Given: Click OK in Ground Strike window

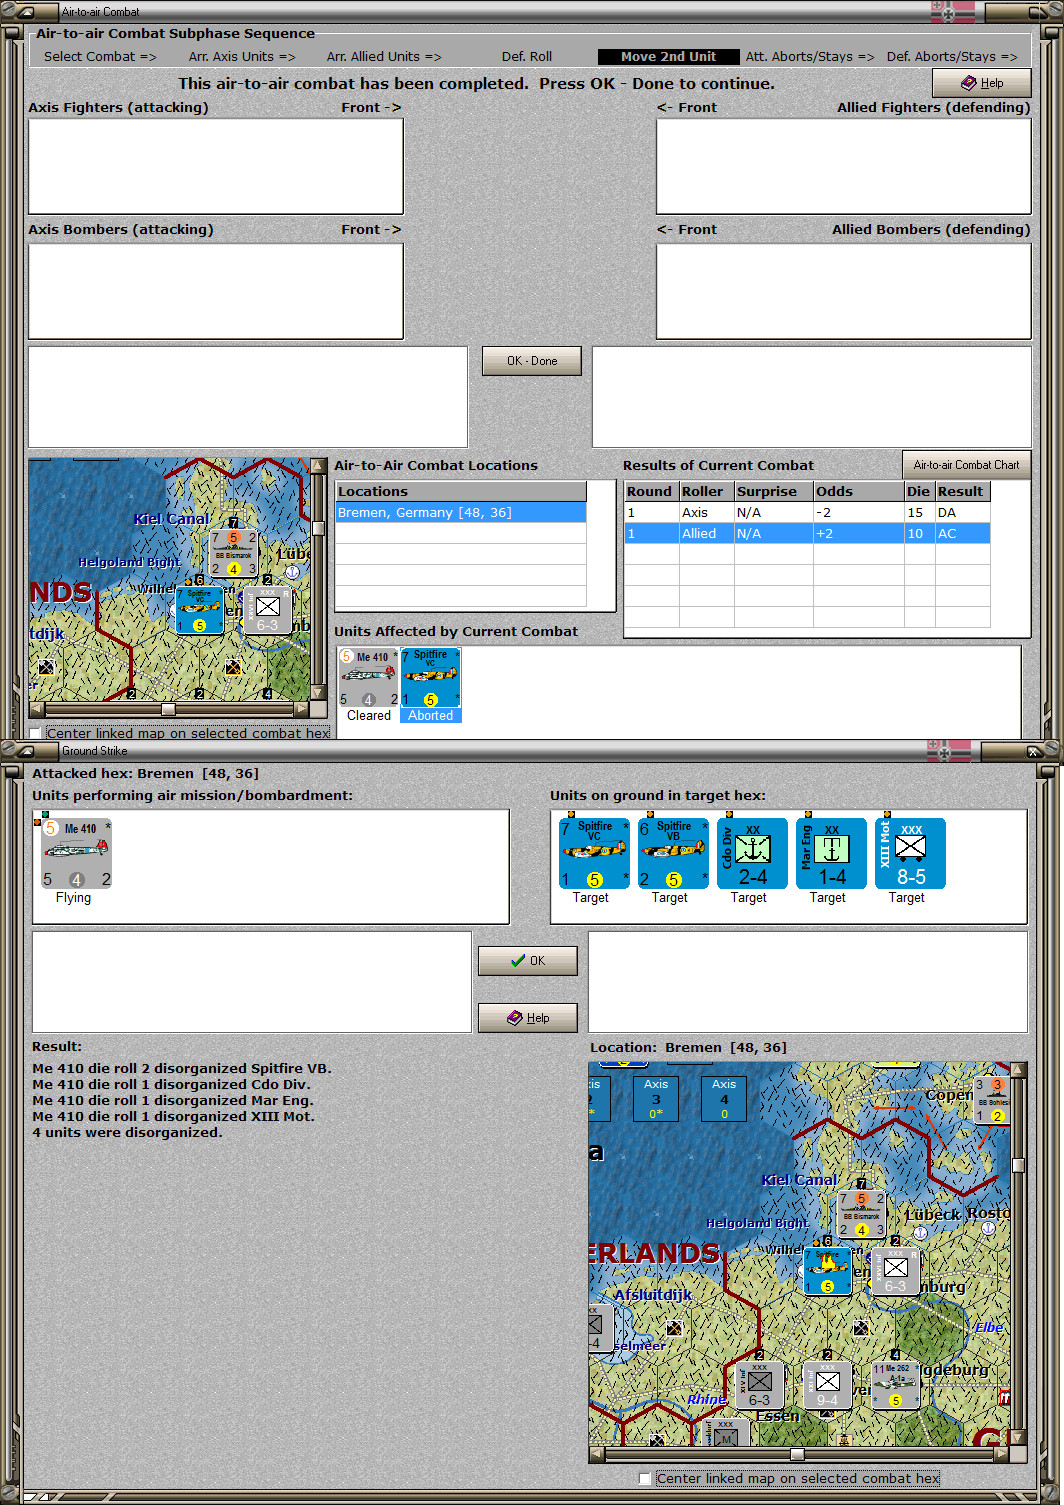Looking at the screenshot, I should (527, 961).
